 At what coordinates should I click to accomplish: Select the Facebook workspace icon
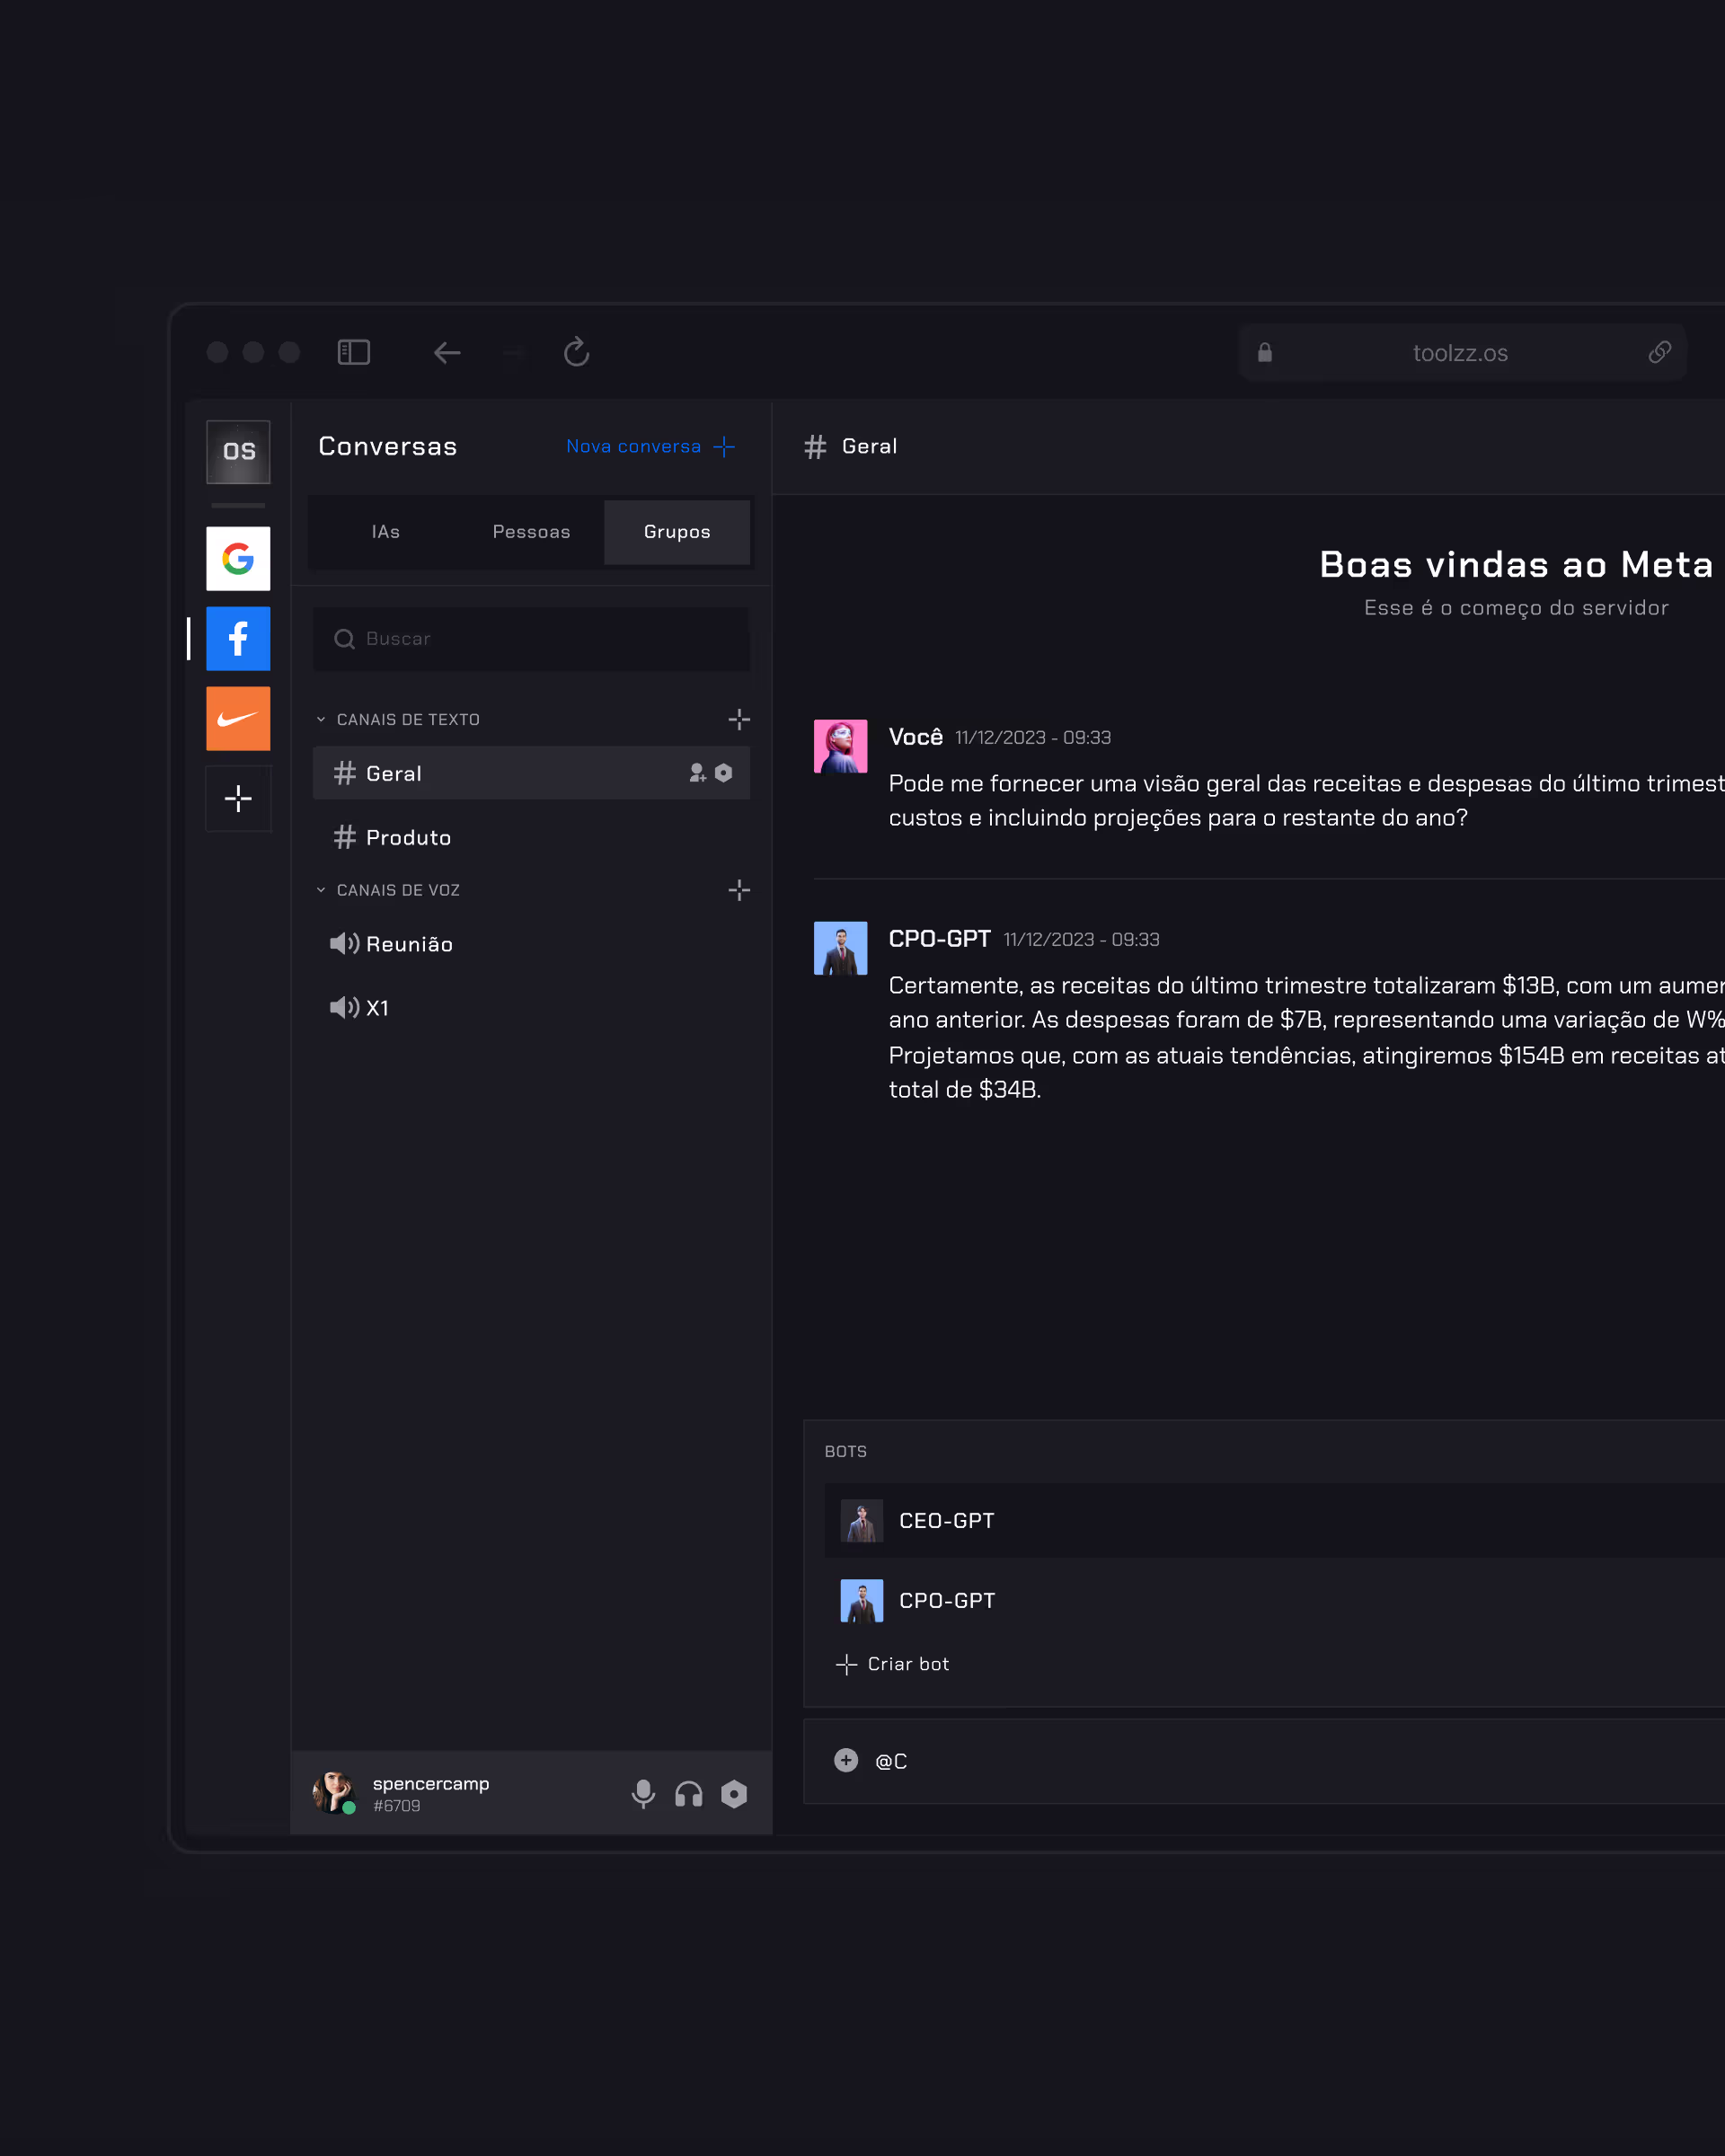click(x=238, y=638)
